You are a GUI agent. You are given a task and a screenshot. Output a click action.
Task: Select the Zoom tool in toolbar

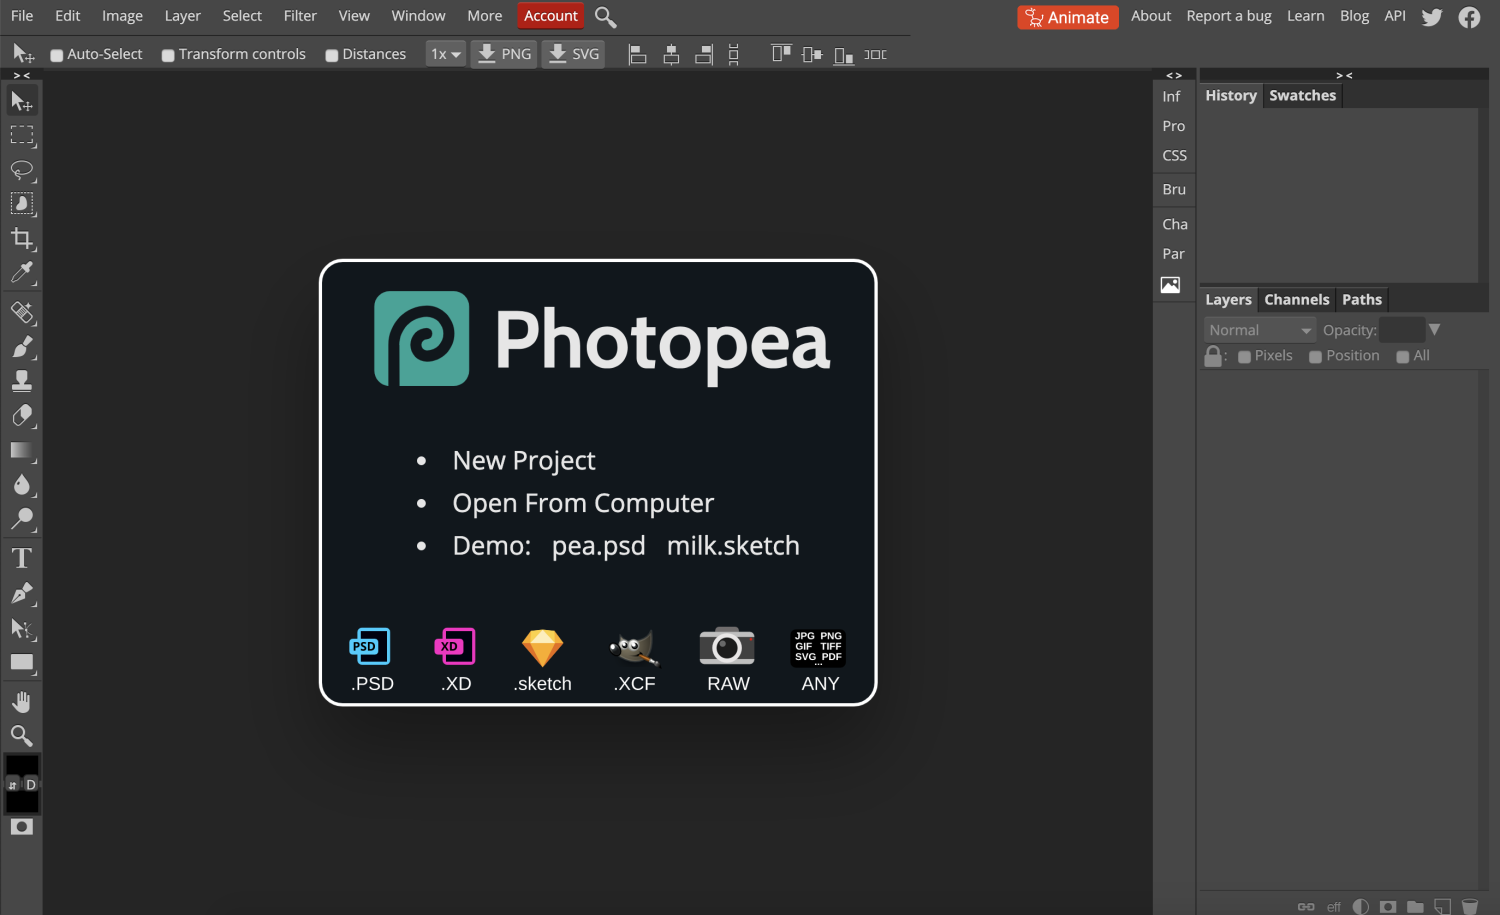[x=22, y=736]
